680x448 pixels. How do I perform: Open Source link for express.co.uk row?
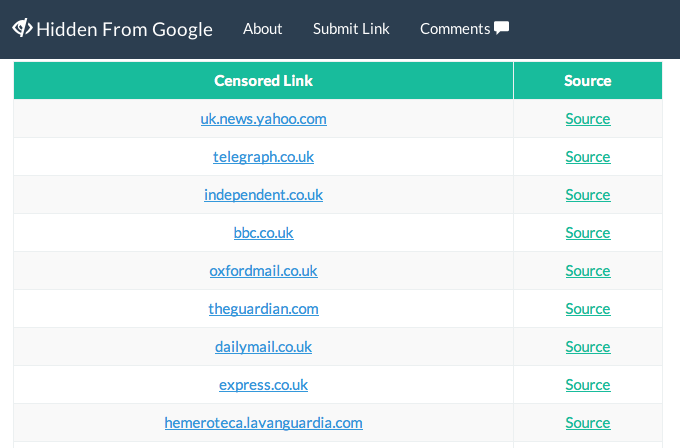coord(588,385)
